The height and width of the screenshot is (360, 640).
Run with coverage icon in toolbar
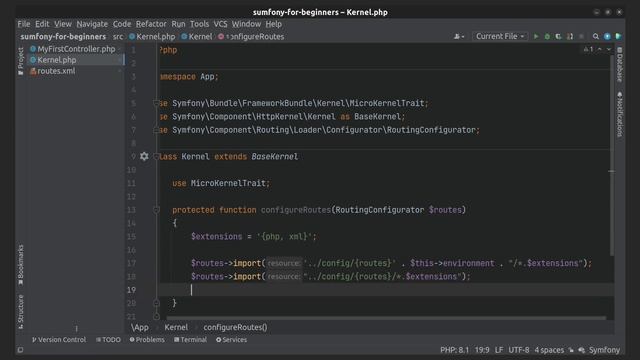click(558, 36)
